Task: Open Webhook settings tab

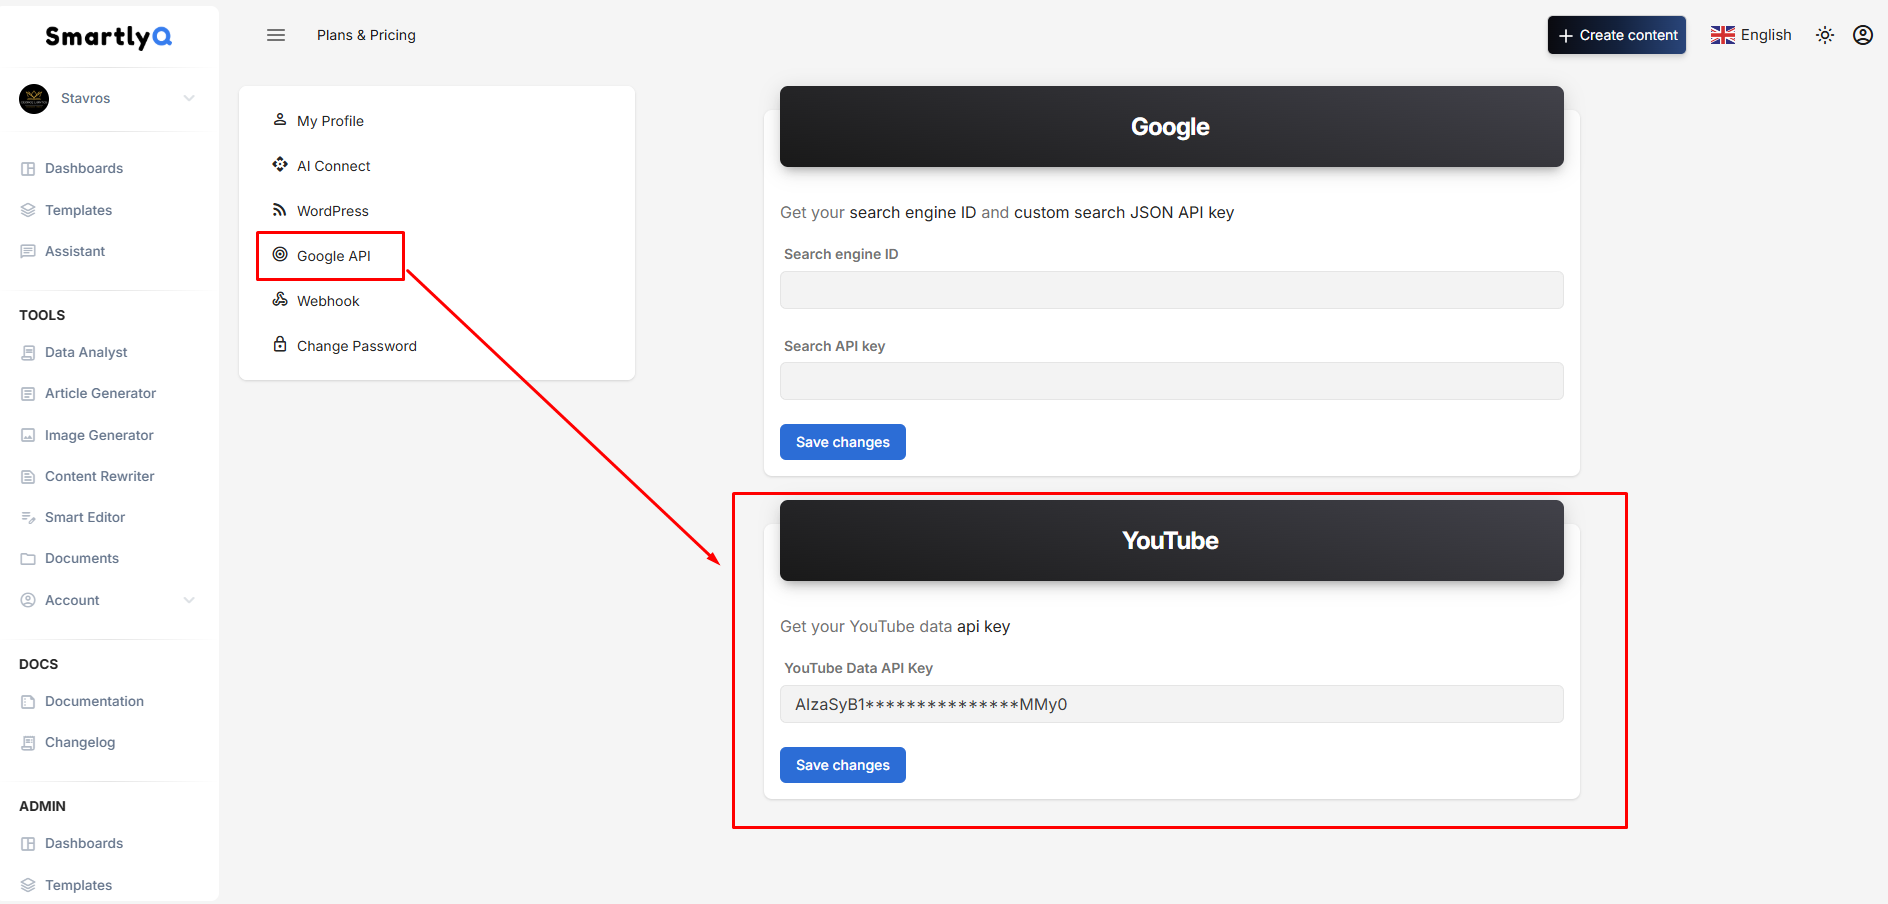Action: [x=328, y=301]
